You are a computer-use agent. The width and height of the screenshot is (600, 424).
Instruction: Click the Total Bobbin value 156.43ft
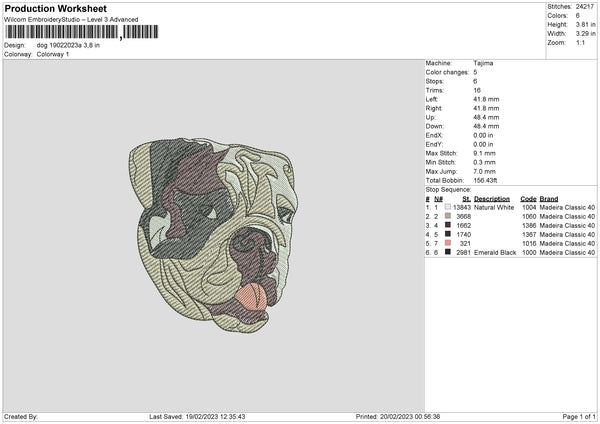point(488,180)
